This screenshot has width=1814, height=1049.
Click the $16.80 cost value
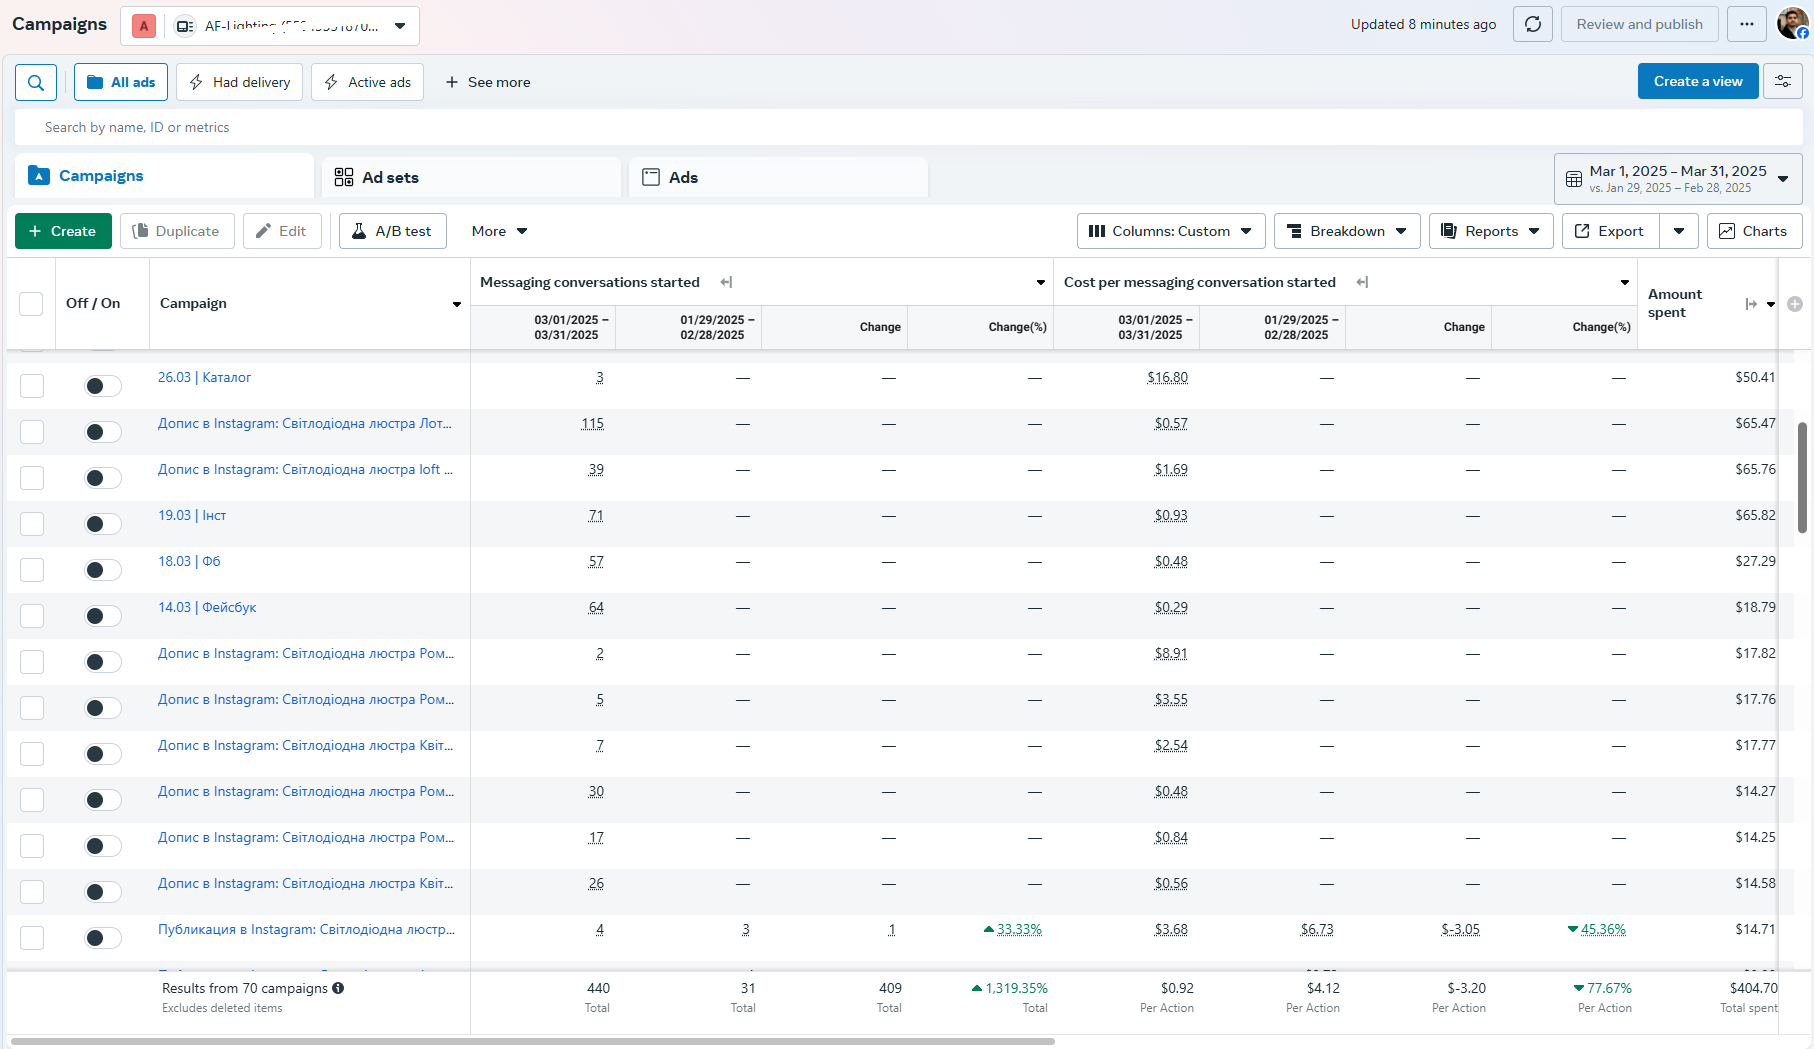coord(1168,377)
